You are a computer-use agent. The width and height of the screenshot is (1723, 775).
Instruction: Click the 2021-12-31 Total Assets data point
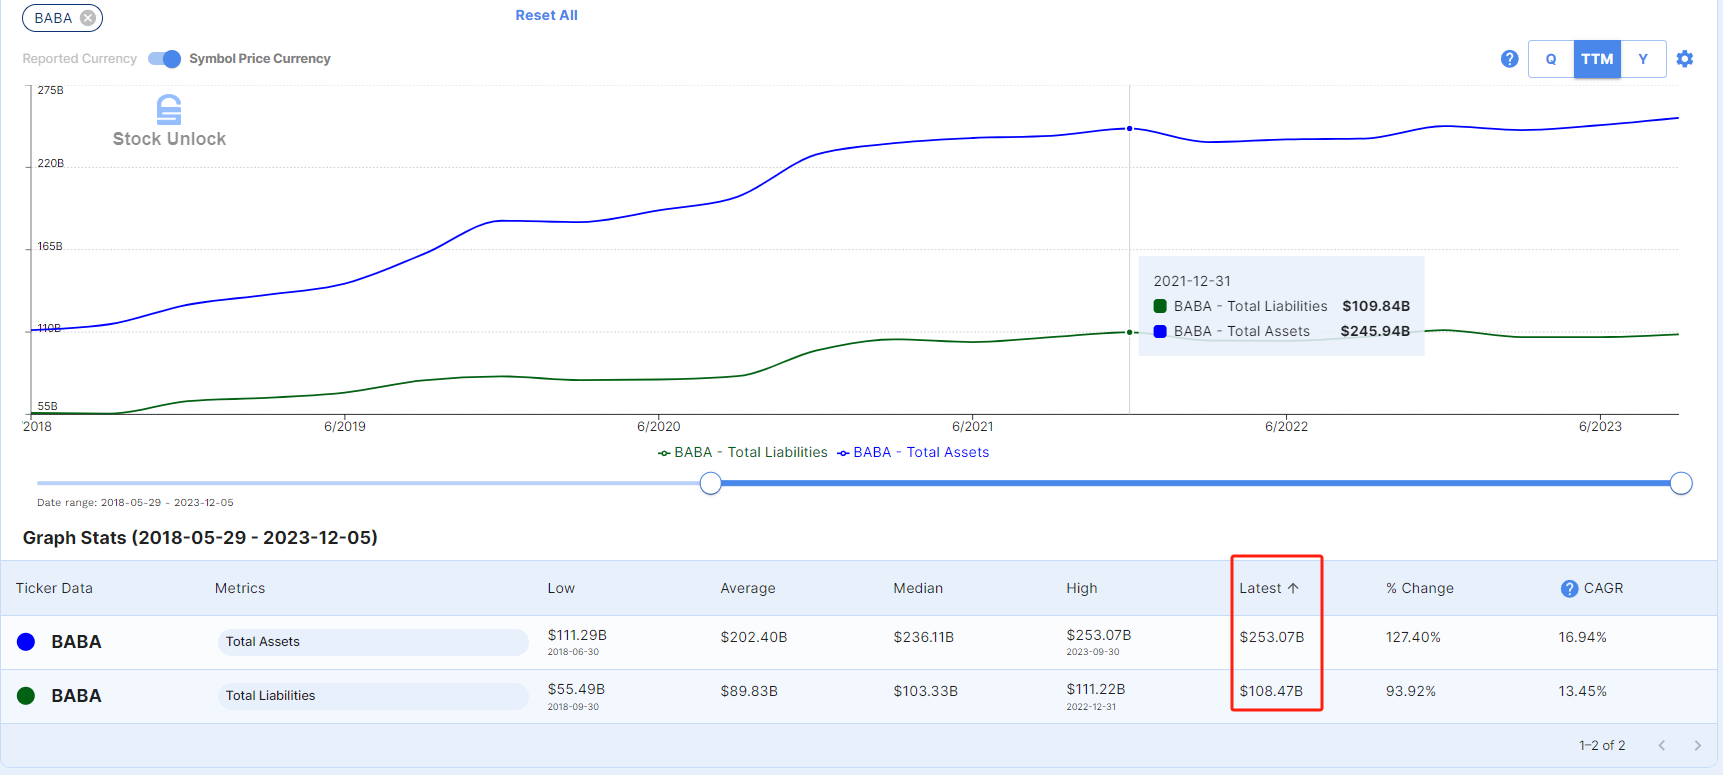pyautogui.click(x=1130, y=128)
